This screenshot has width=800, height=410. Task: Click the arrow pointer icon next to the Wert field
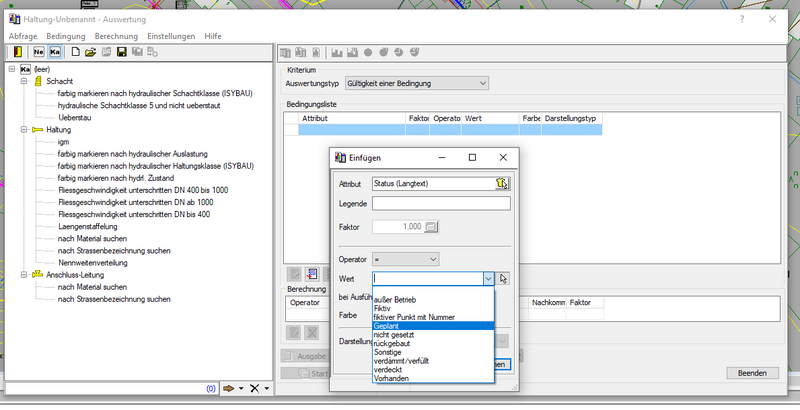click(x=504, y=278)
